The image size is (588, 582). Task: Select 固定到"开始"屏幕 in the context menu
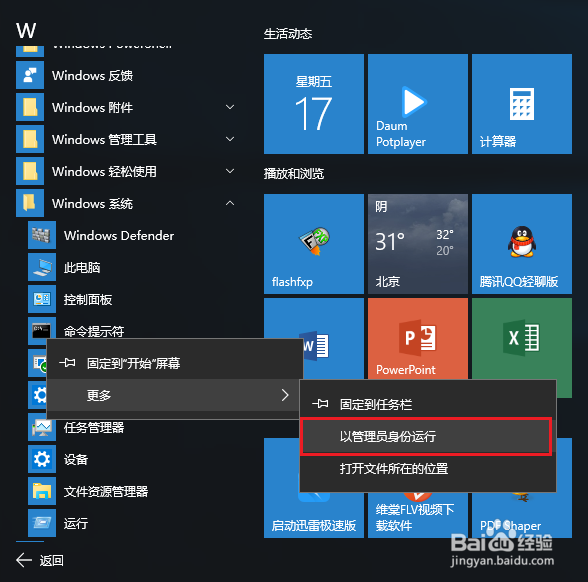click(x=175, y=363)
